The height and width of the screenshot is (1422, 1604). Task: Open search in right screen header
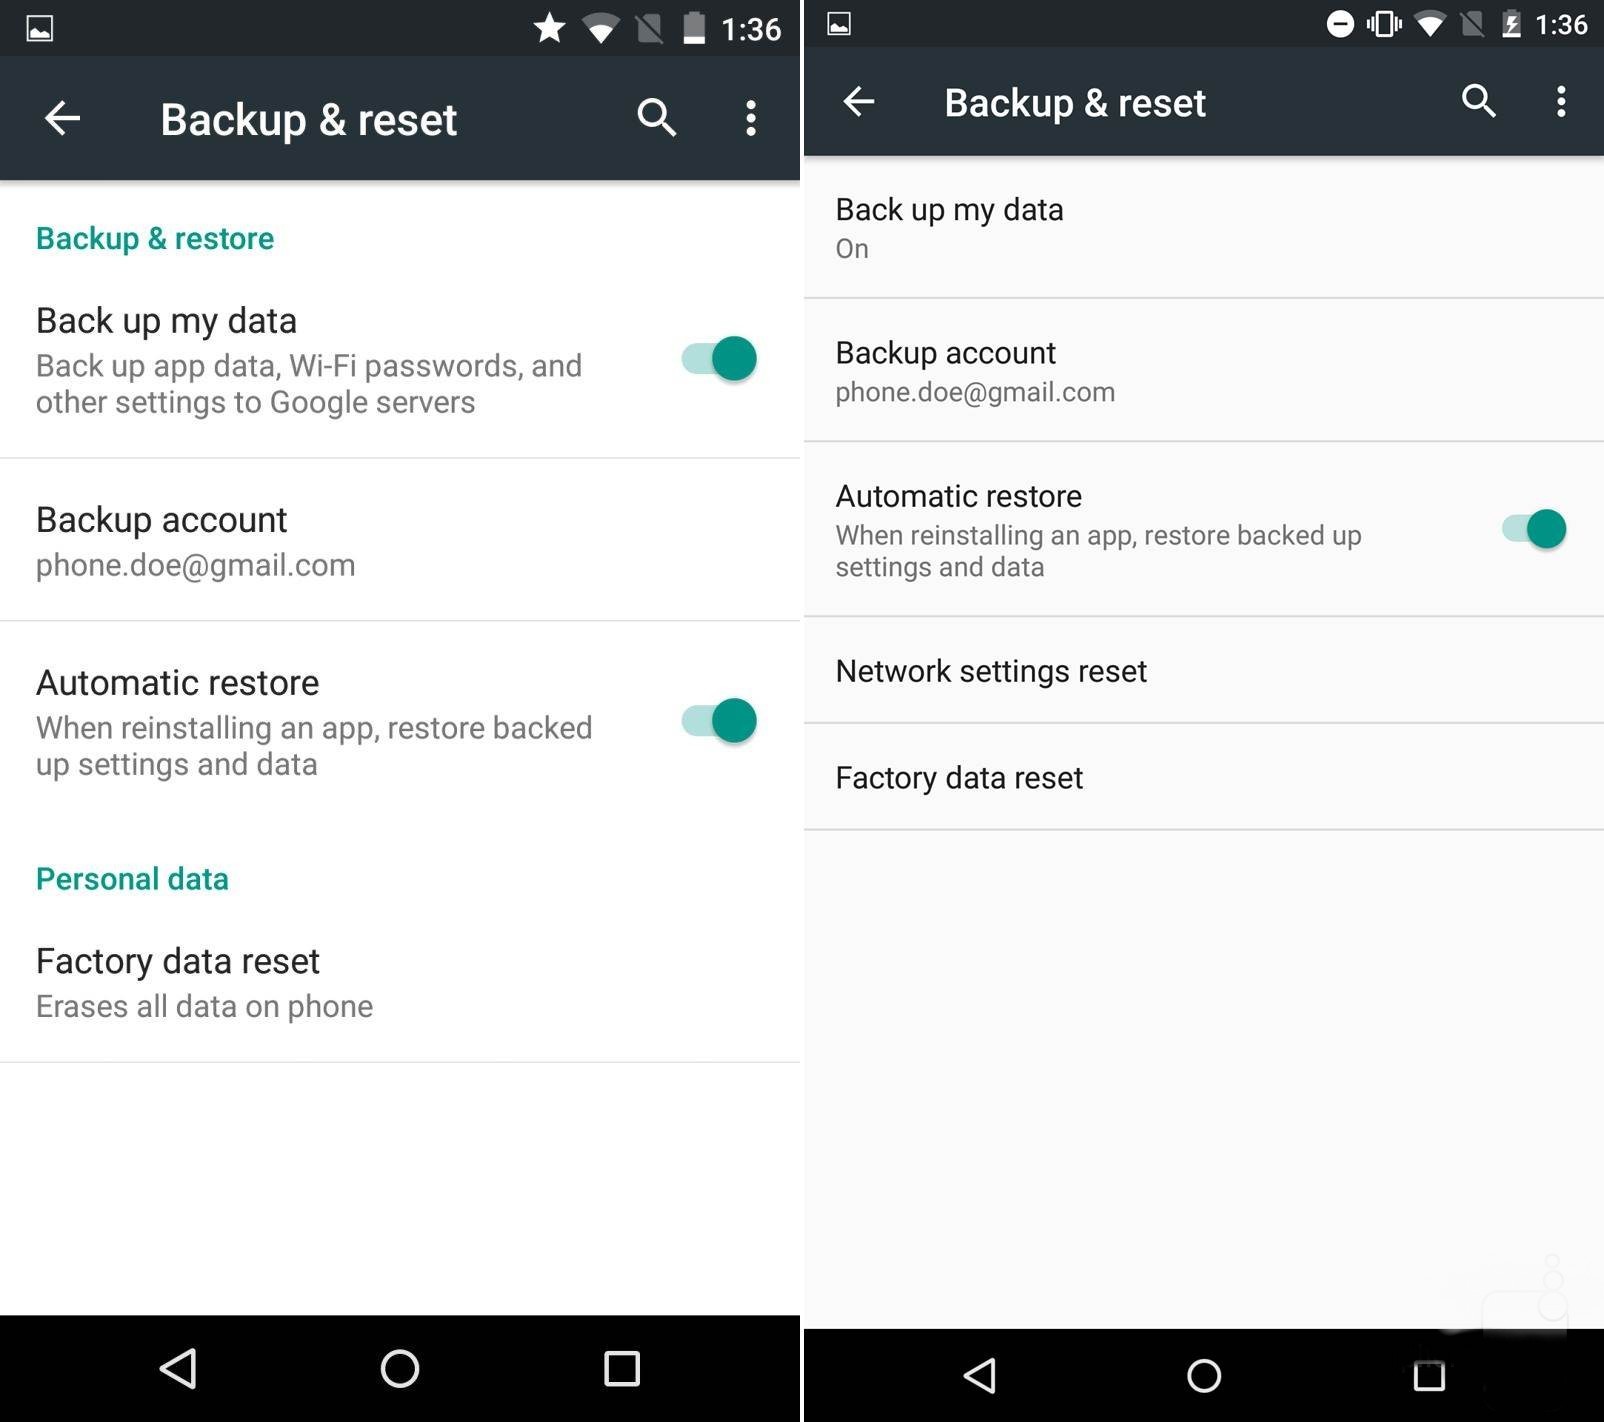pyautogui.click(x=1478, y=101)
